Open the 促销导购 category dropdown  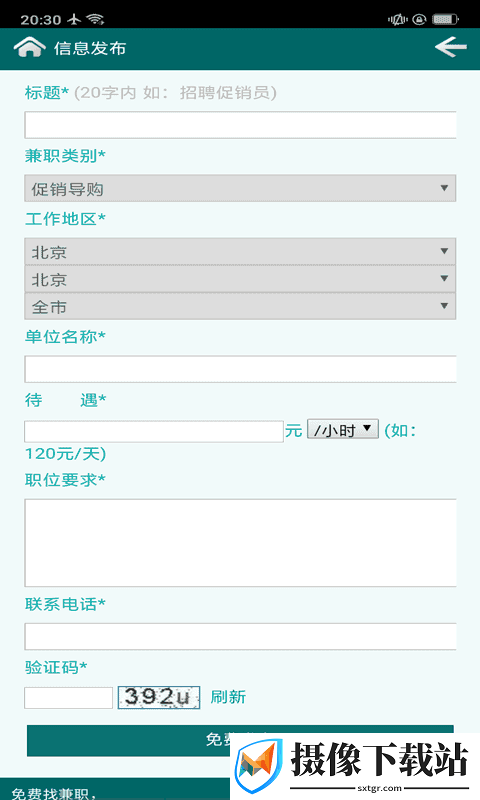pyautogui.click(x=240, y=188)
